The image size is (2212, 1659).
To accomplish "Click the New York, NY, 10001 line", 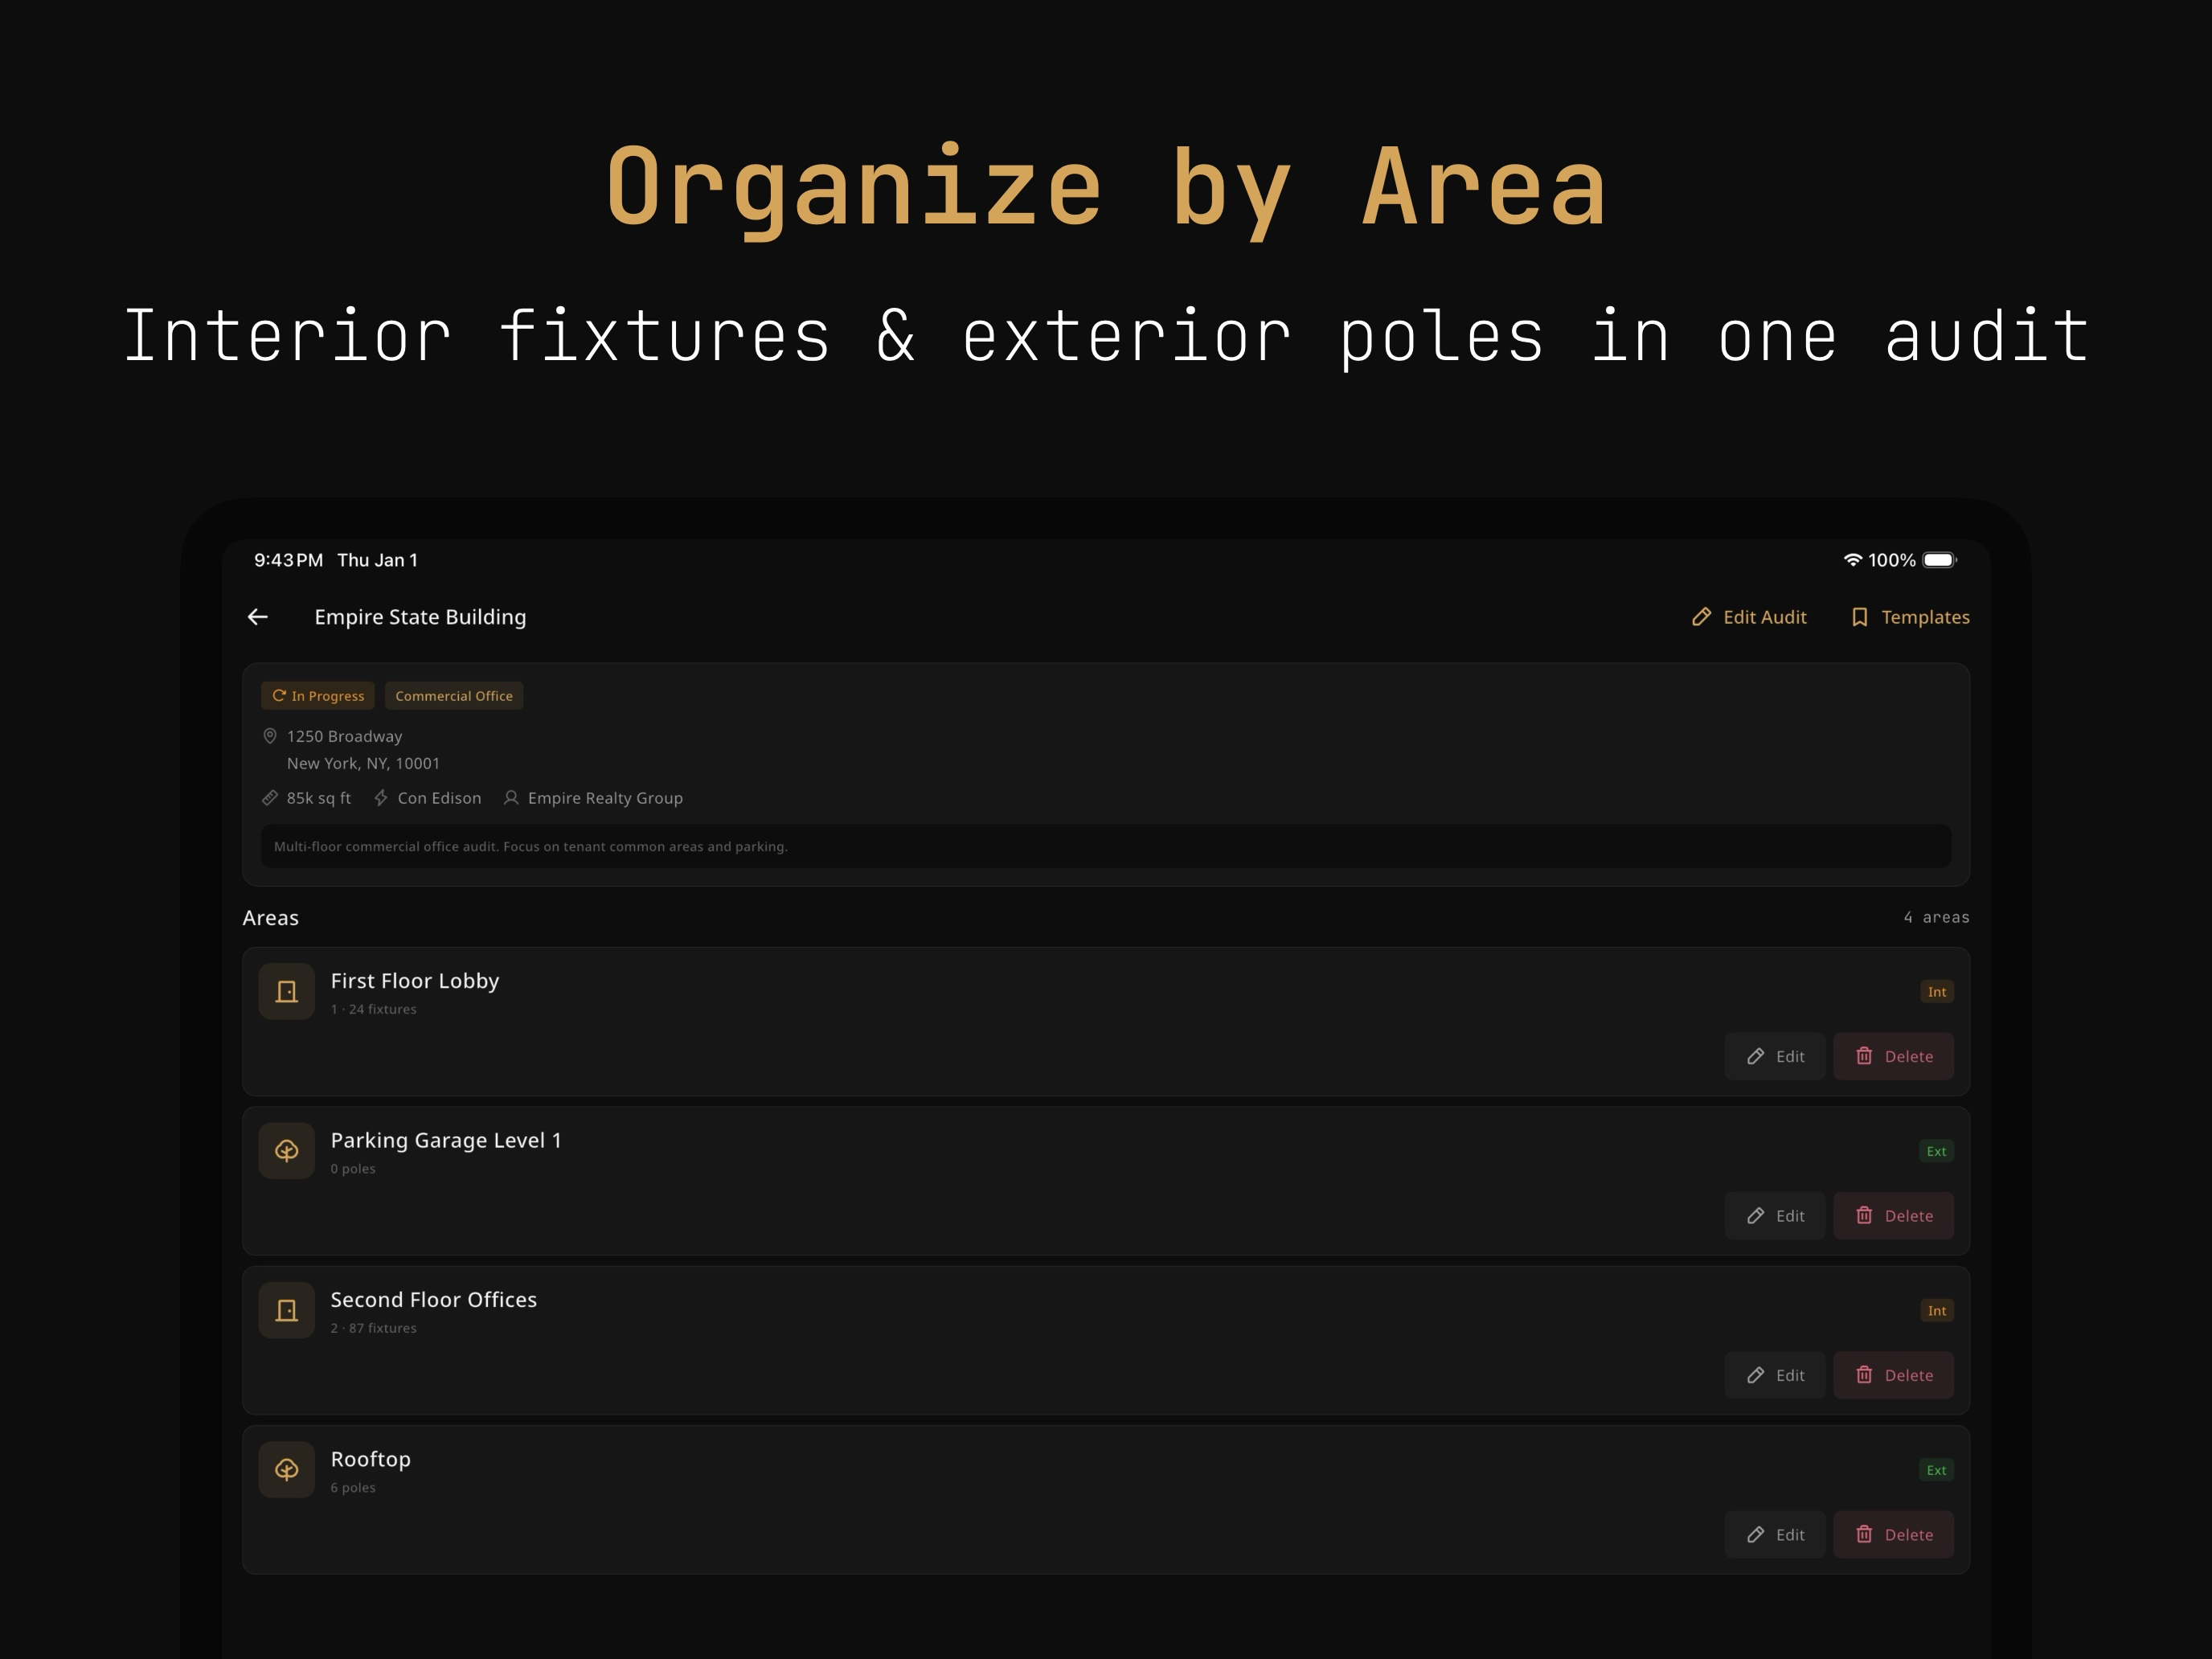I will (x=364, y=764).
